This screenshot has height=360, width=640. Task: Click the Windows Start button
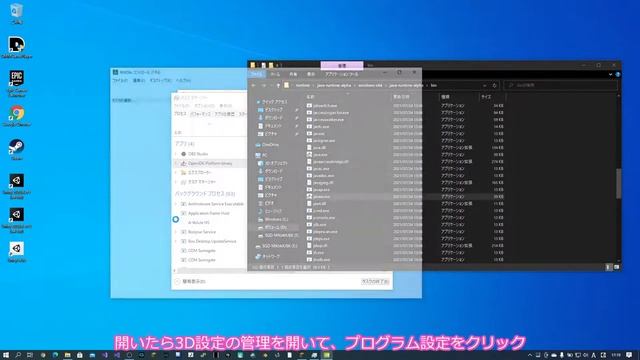[x=6, y=355]
